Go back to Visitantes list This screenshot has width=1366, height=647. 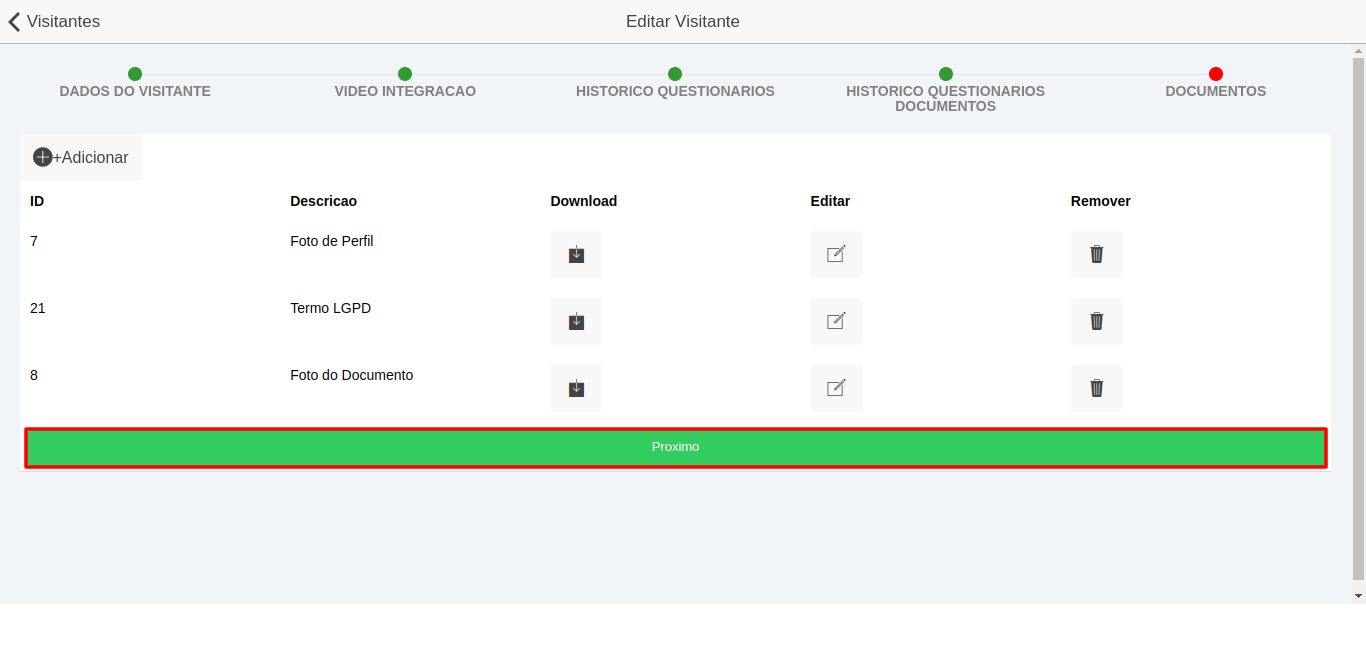pyautogui.click(x=55, y=21)
